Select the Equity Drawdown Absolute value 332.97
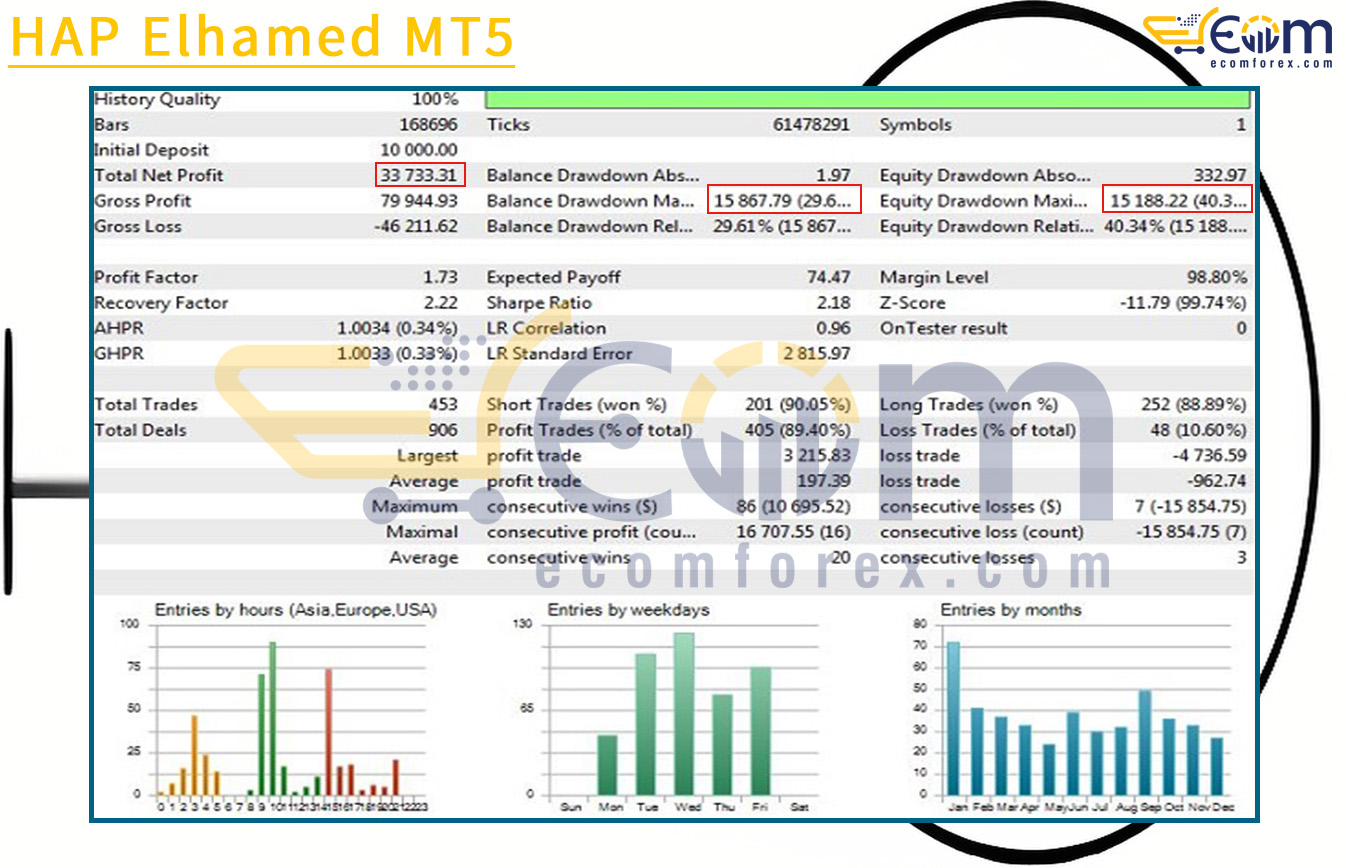1346x868 pixels. pyautogui.click(x=1220, y=175)
